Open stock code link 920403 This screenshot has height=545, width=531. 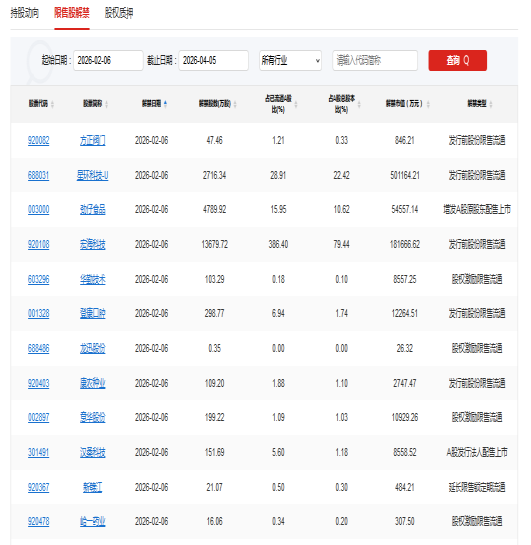(39, 383)
